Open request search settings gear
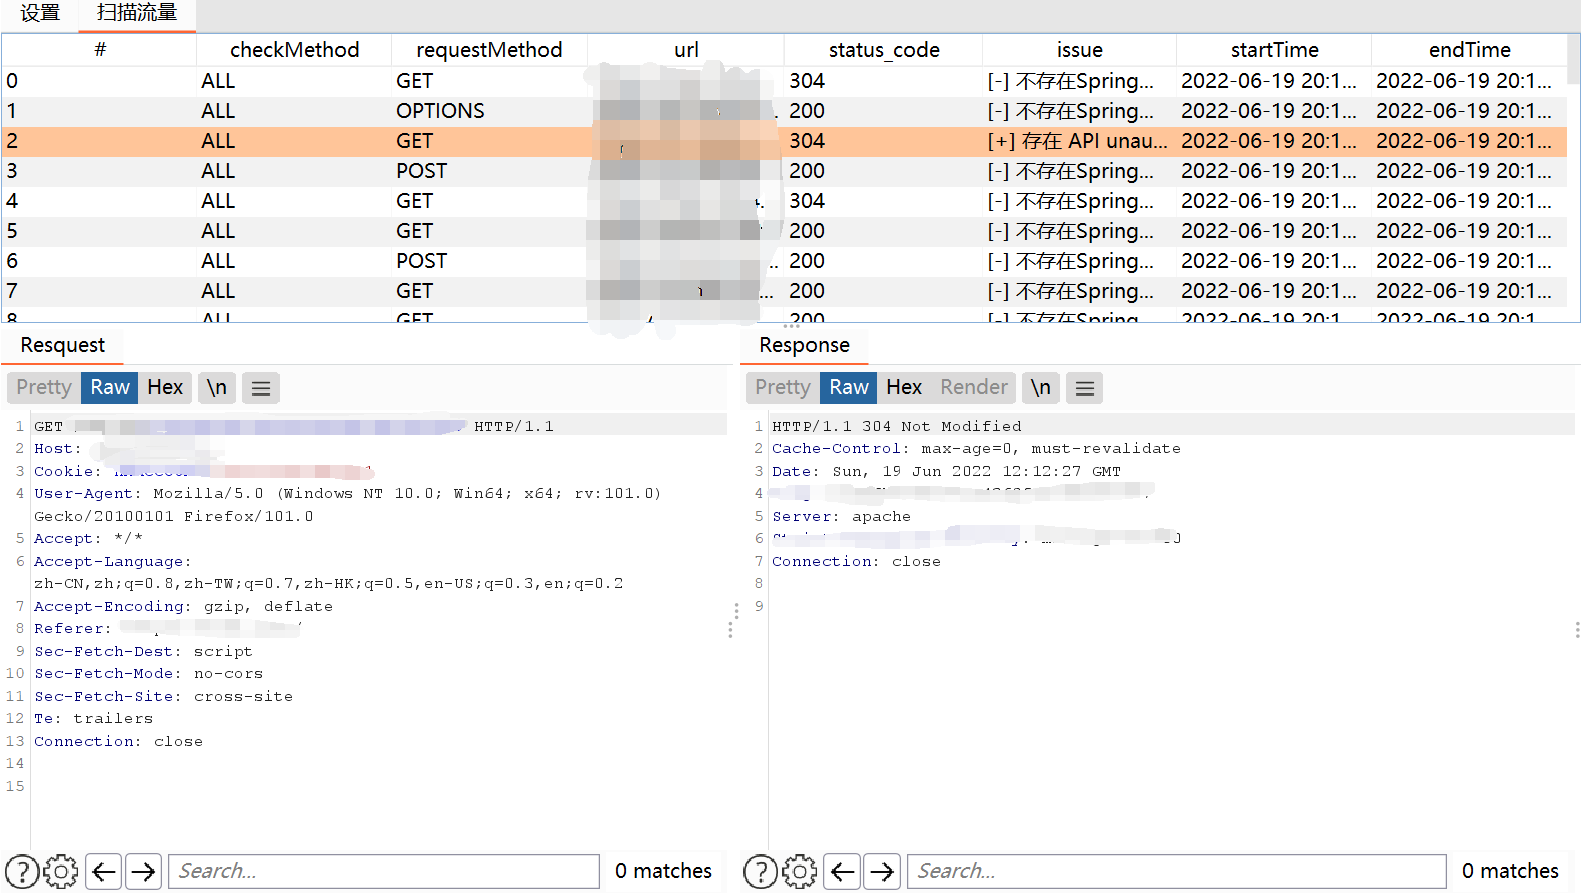Image resolution: width=1581 pixels, height=893 pixels. [61, 872]
